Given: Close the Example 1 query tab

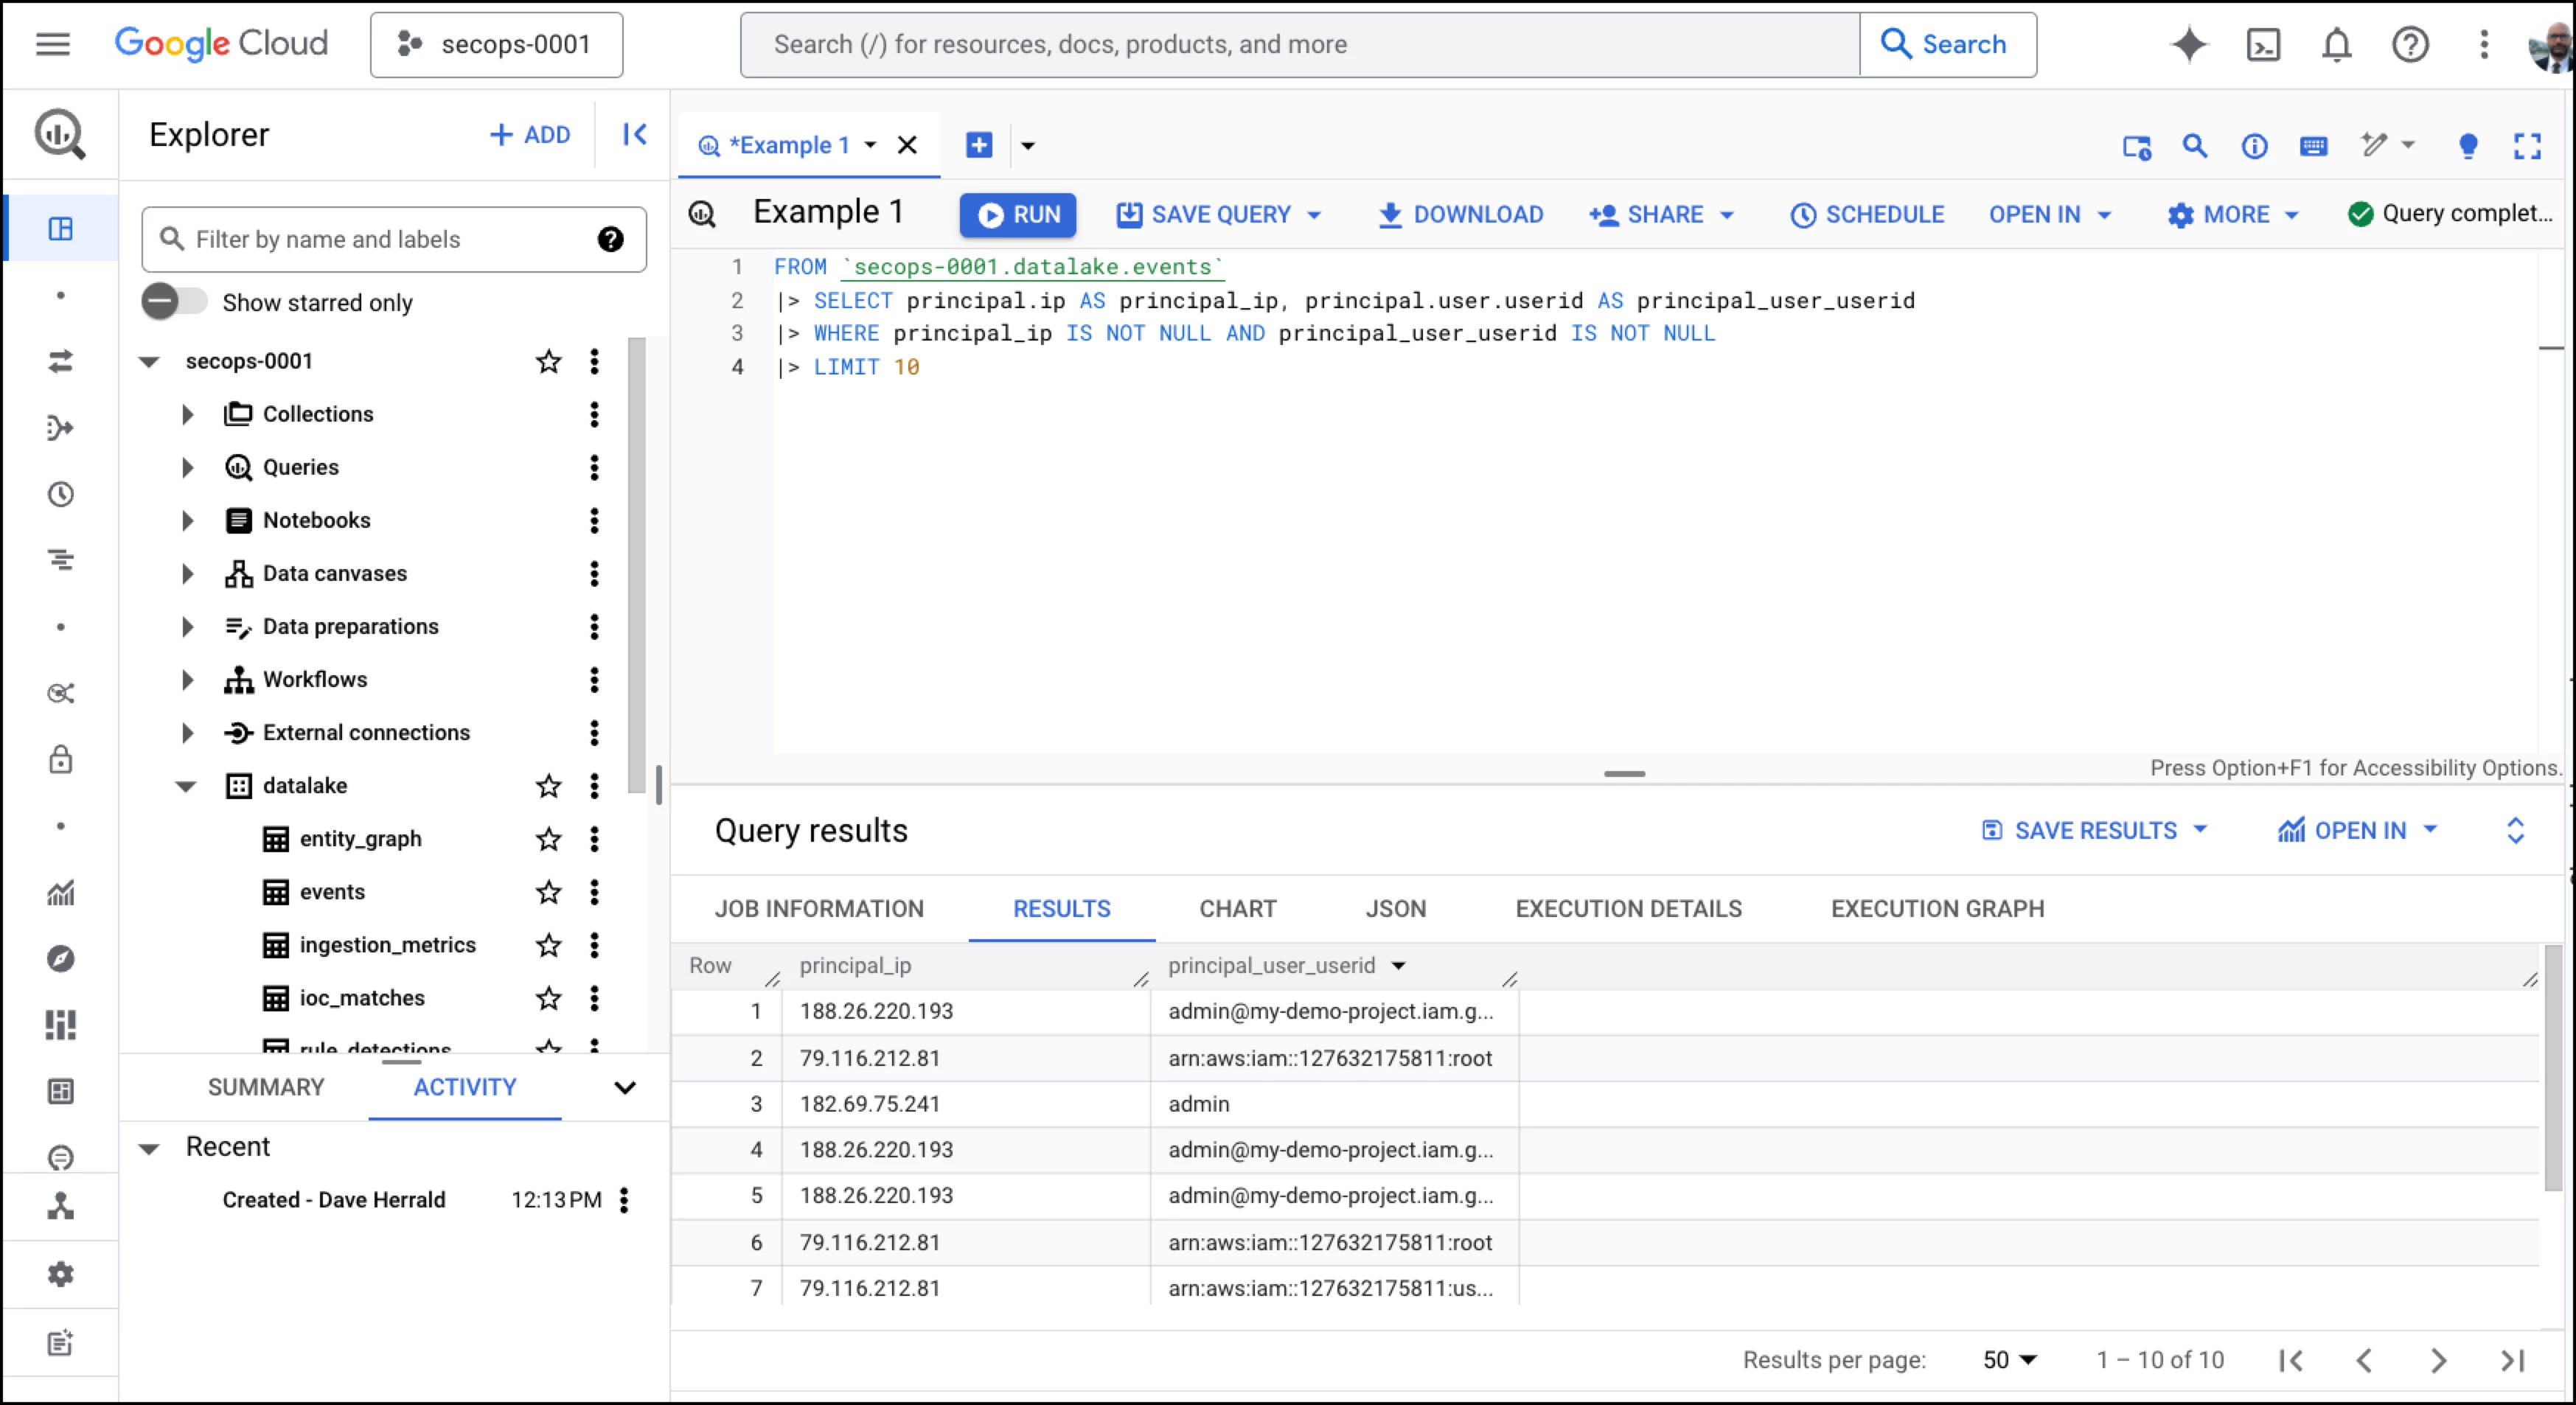Looking at the screenshot, I should tap(906, 145).
